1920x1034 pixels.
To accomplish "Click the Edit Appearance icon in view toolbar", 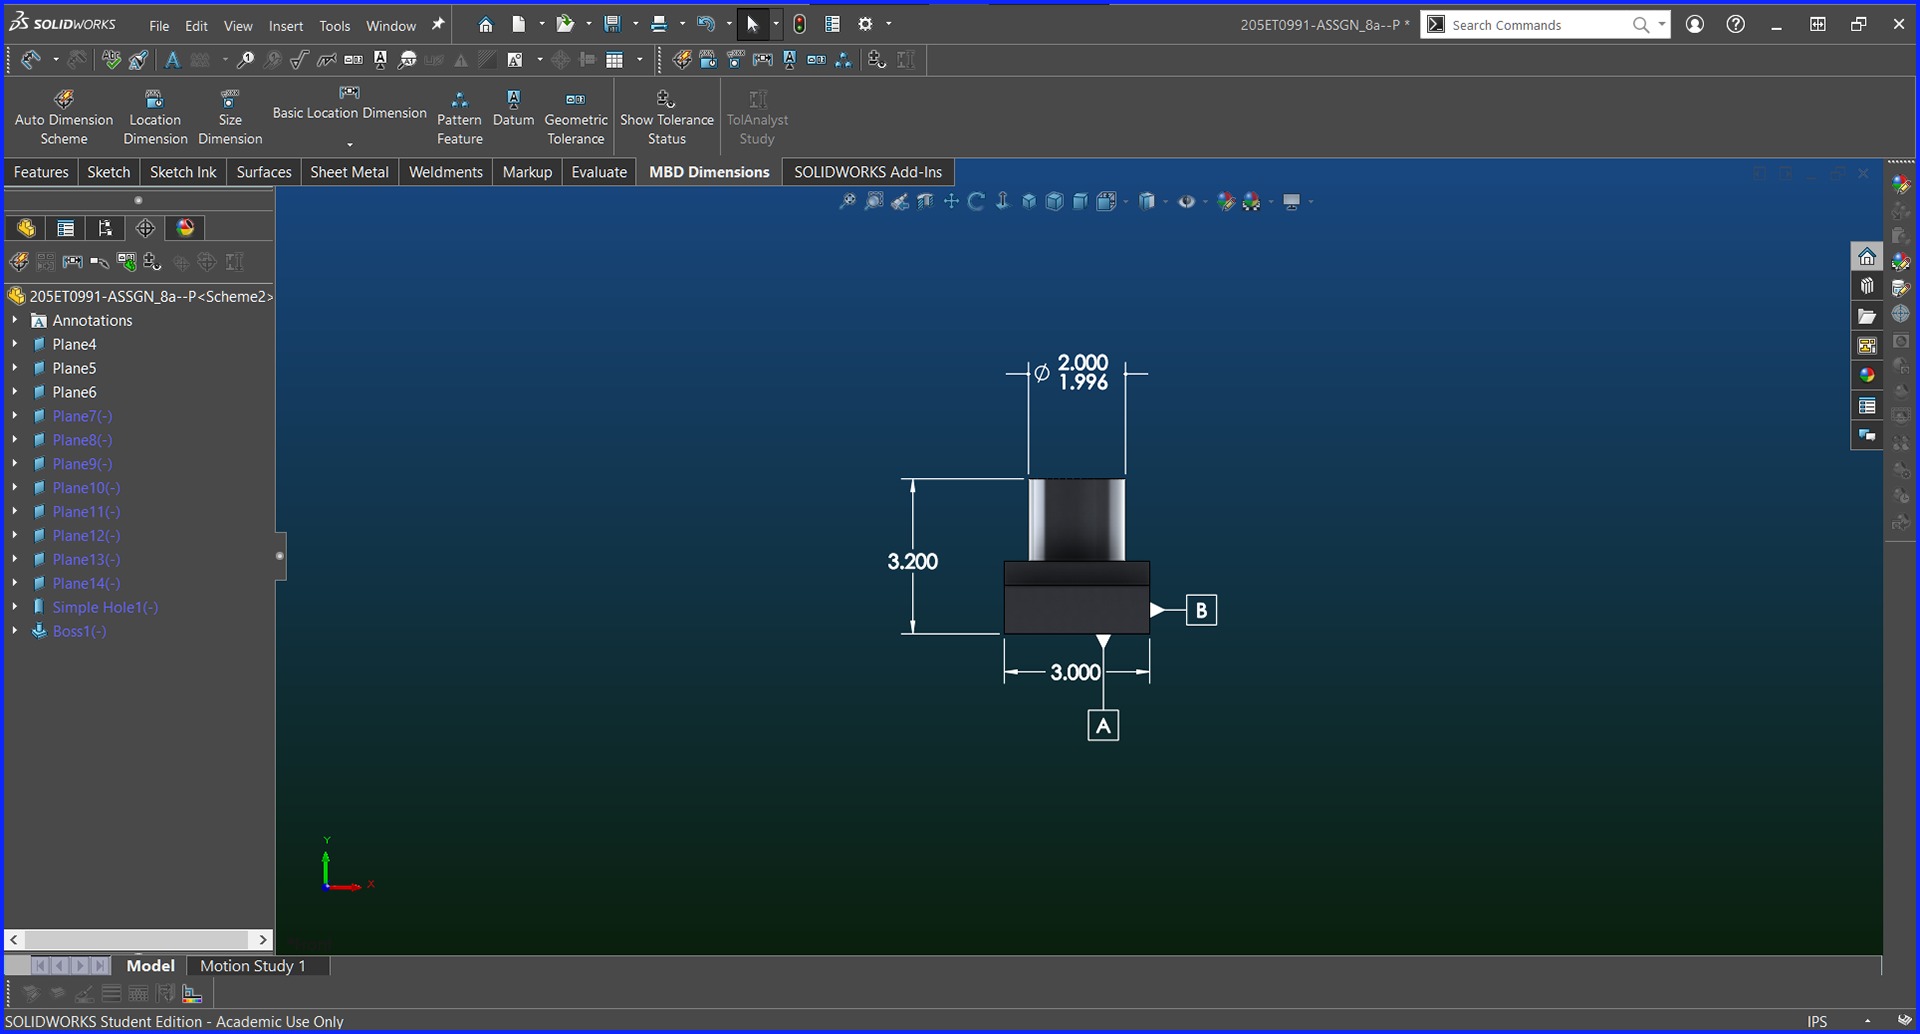I will 1226,202.
